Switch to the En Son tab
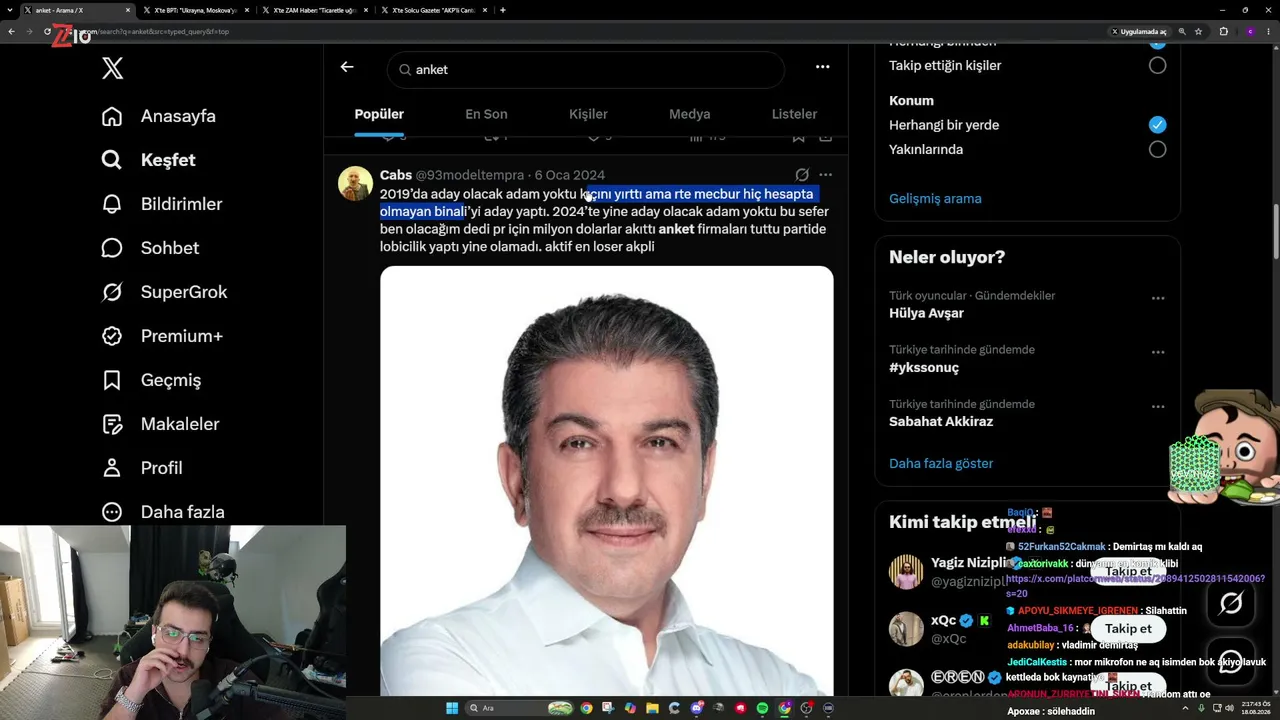This screenshot has width=1280, height=720. point(486,114)
